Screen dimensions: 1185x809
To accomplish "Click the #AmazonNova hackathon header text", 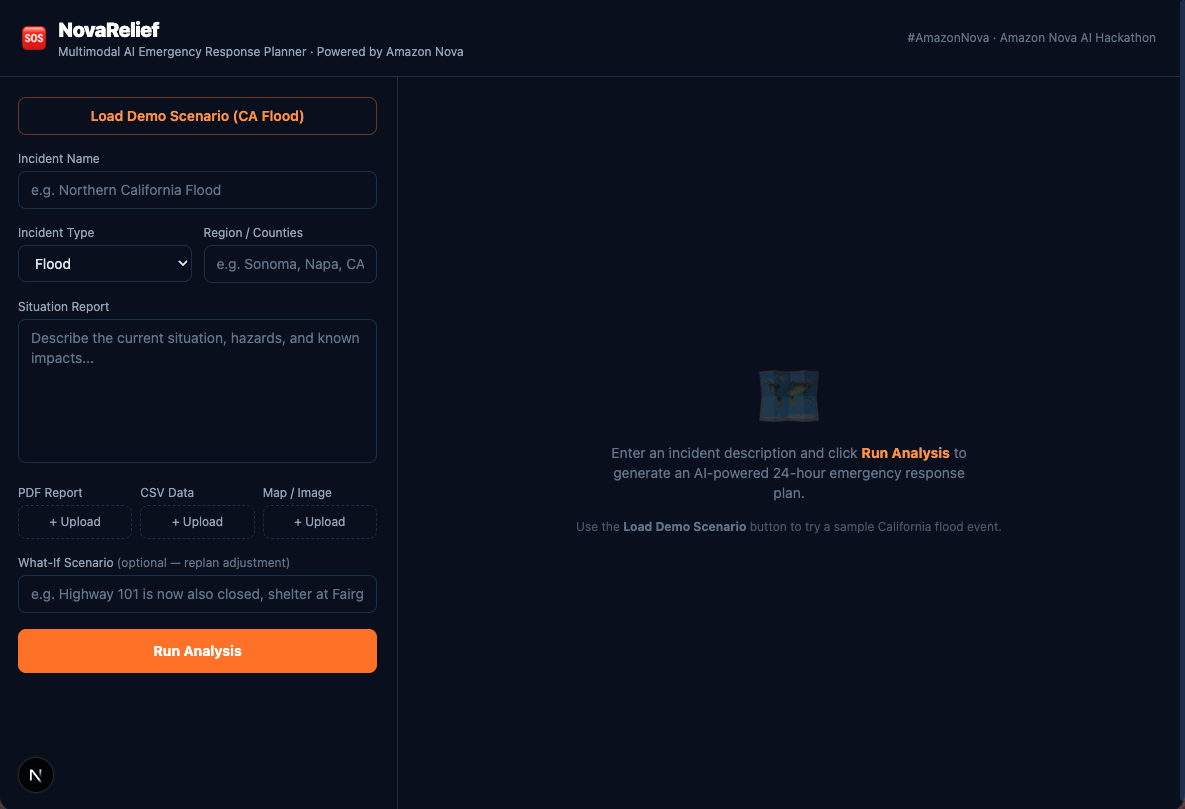I will point(1031,38).
